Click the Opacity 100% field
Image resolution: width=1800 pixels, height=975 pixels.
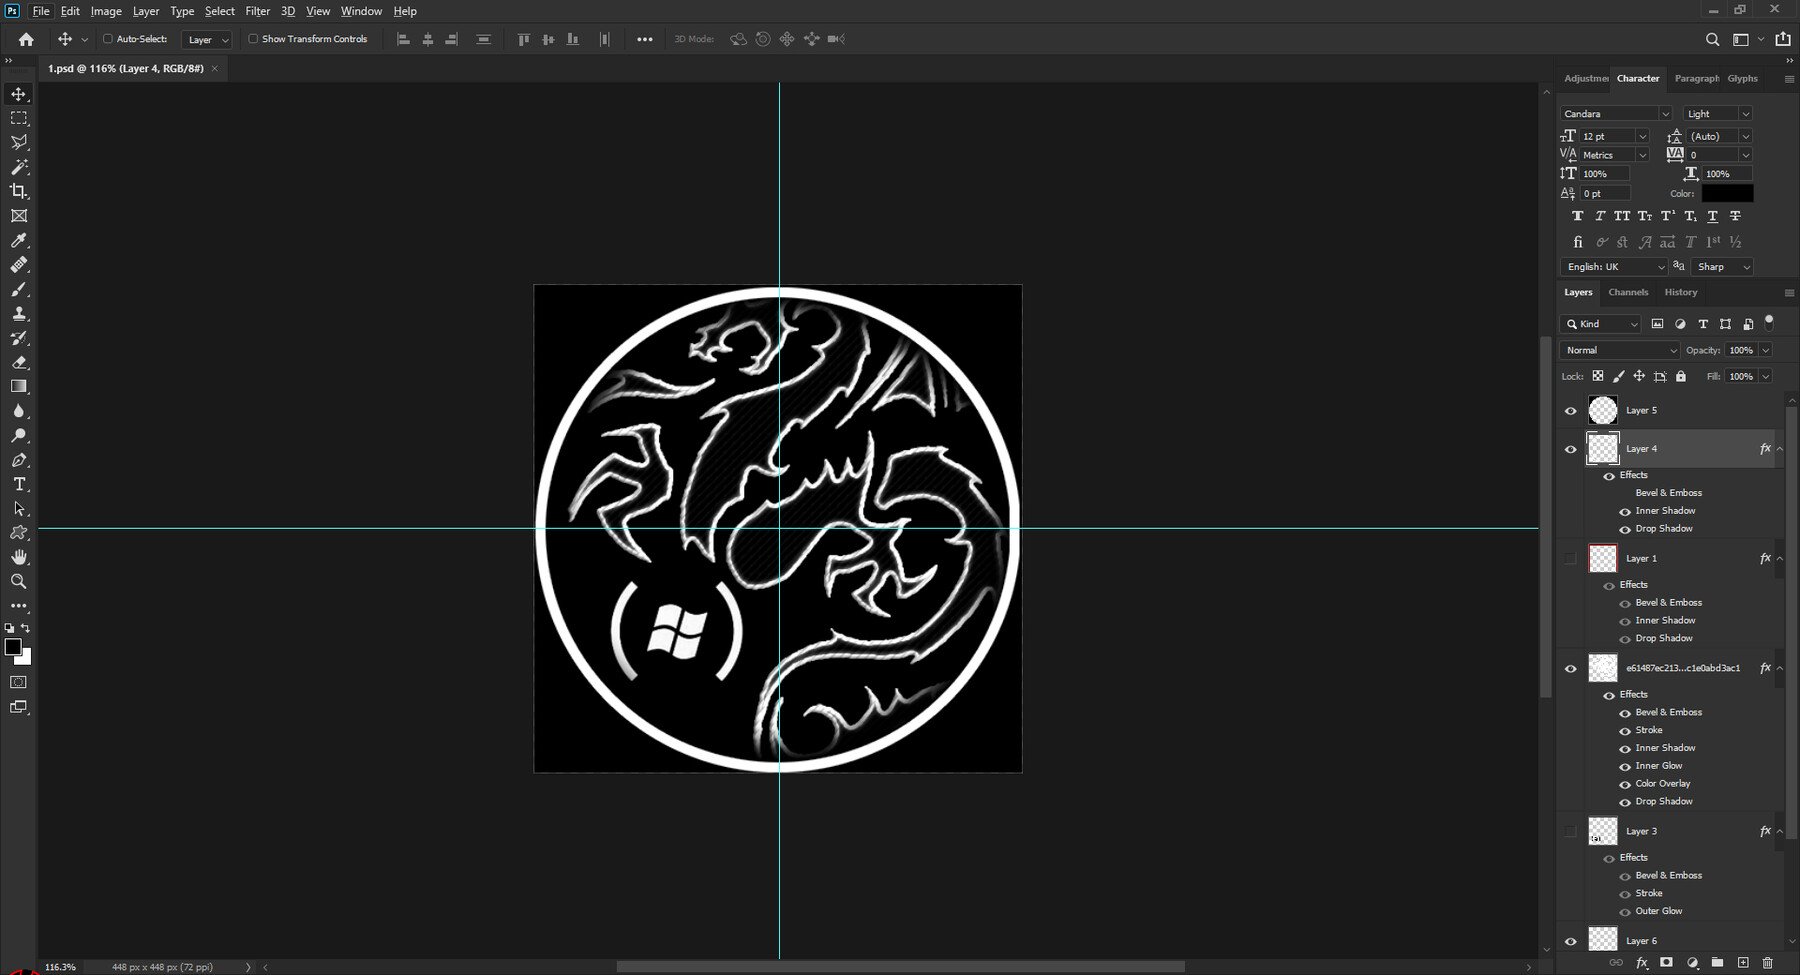(1741, 350)
